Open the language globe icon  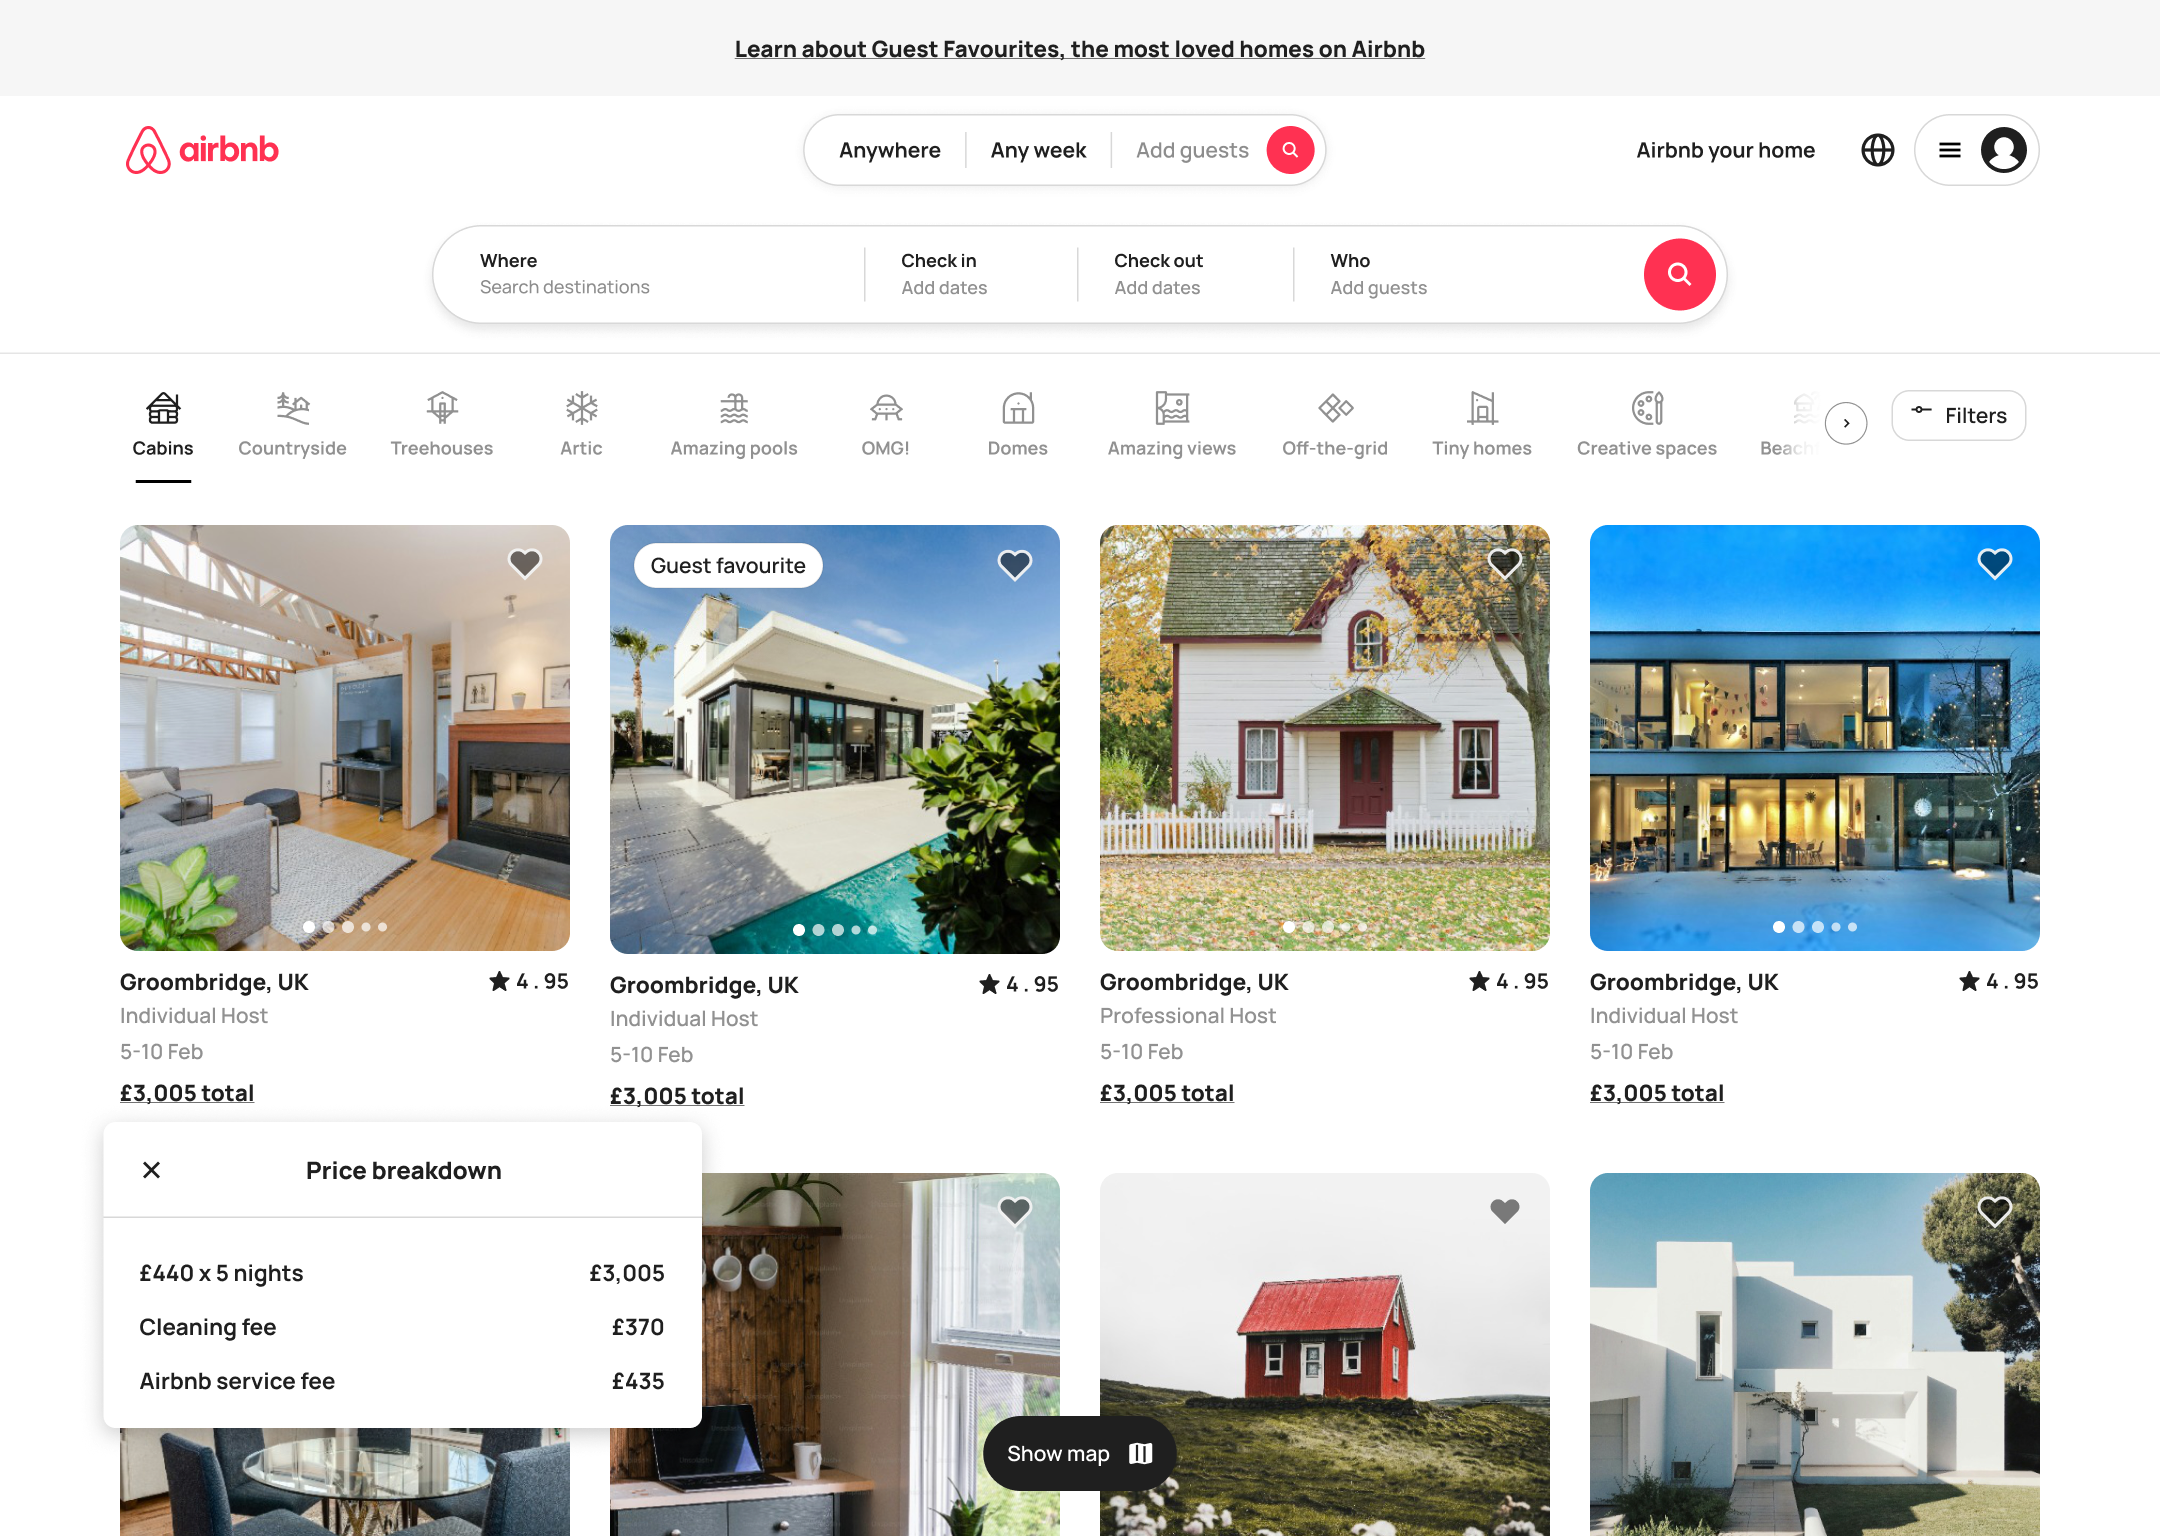coord(1877,150)
